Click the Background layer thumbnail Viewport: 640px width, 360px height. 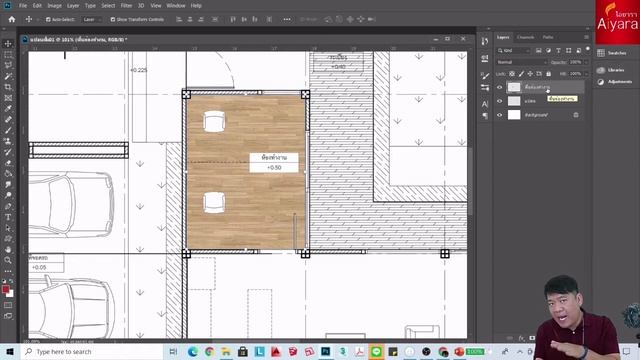coord(514,115)
